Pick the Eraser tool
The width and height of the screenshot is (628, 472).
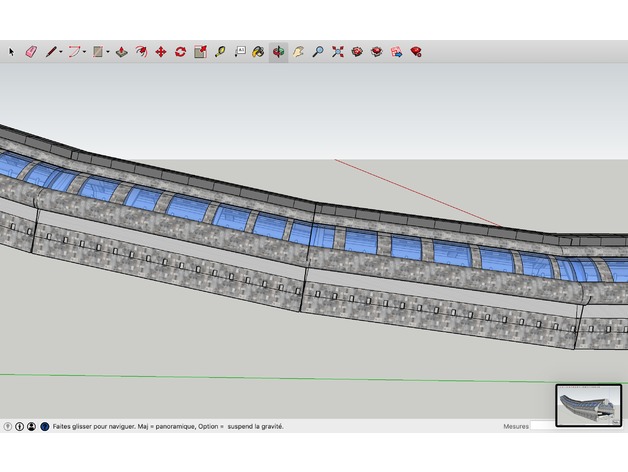click(30, 51)
